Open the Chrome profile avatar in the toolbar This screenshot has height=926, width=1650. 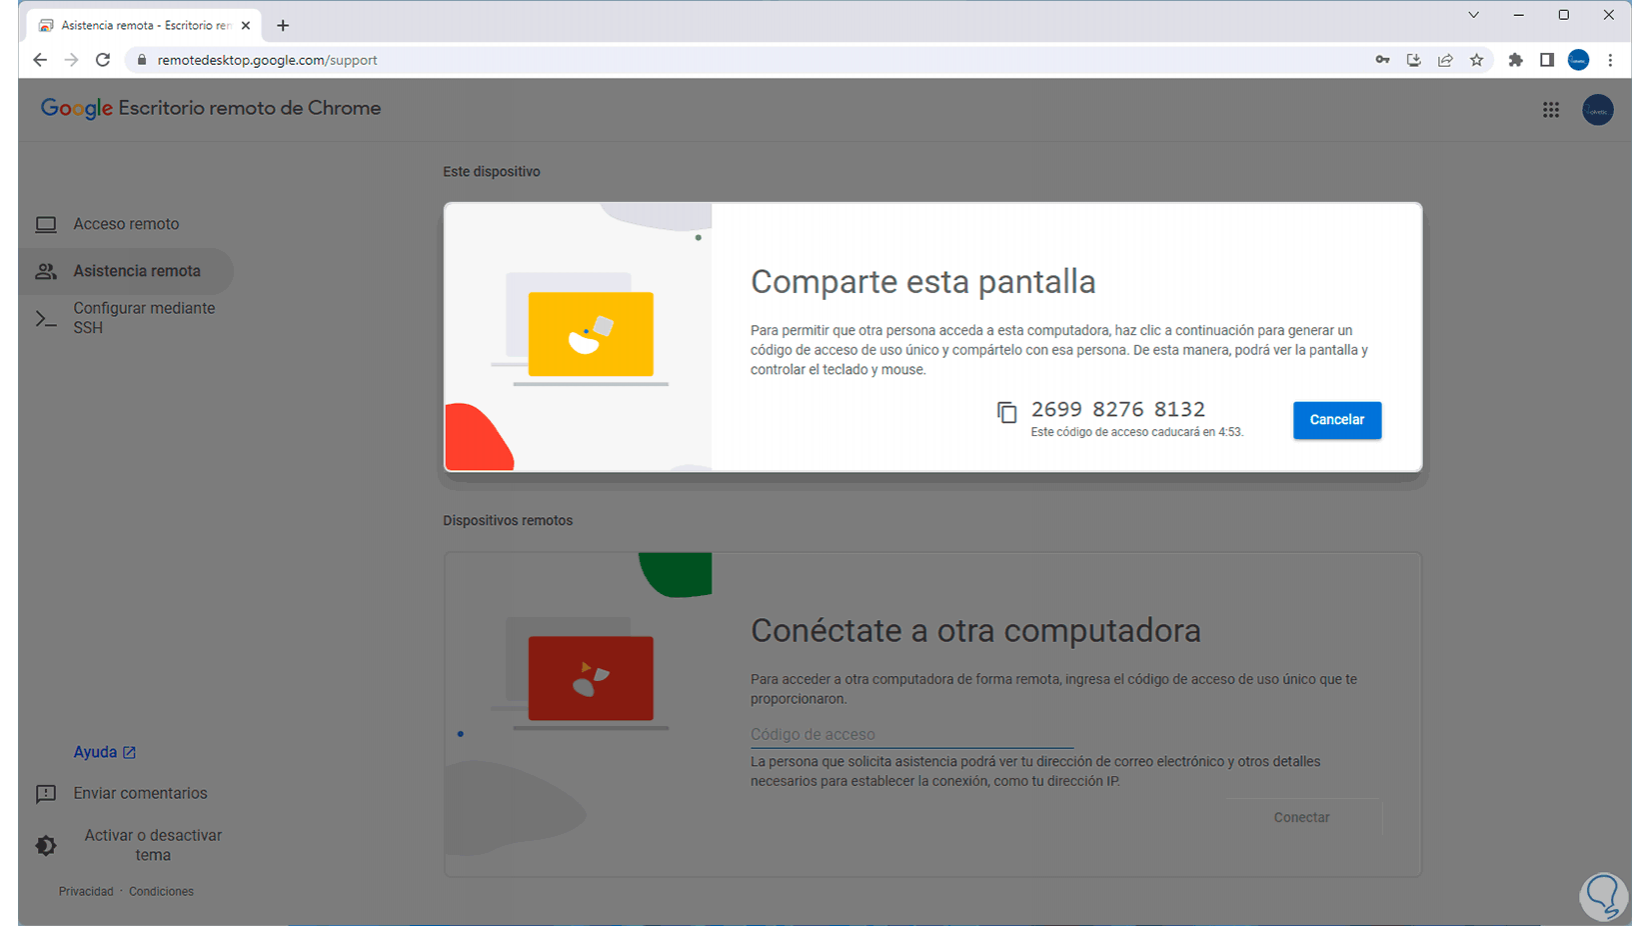1579,60
